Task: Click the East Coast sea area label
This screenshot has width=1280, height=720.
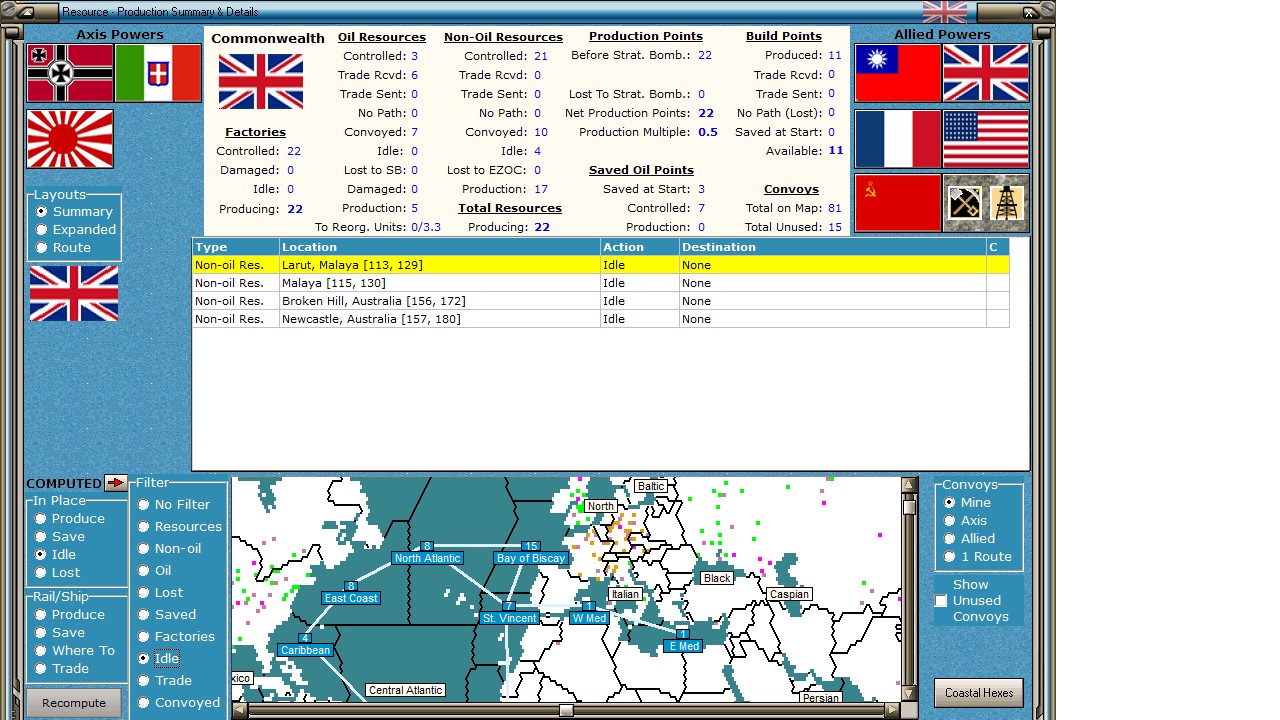Action: pos(351,598)
